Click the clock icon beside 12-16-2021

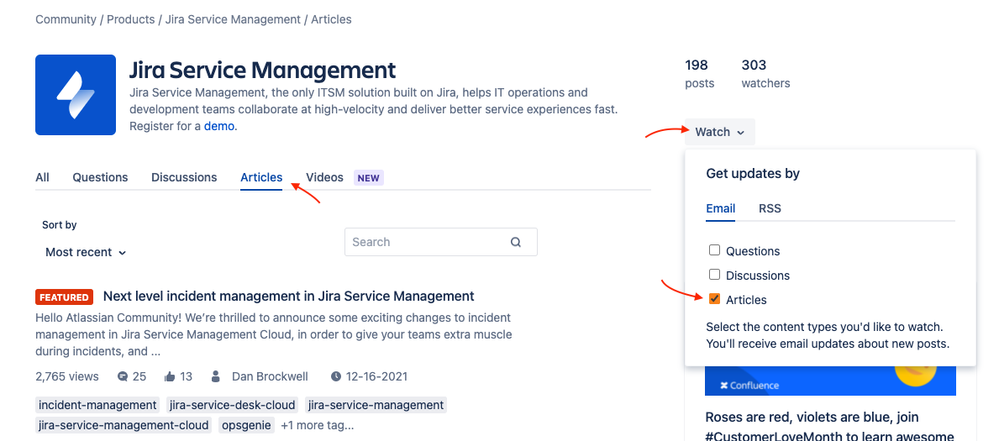[x=336, y=377]
